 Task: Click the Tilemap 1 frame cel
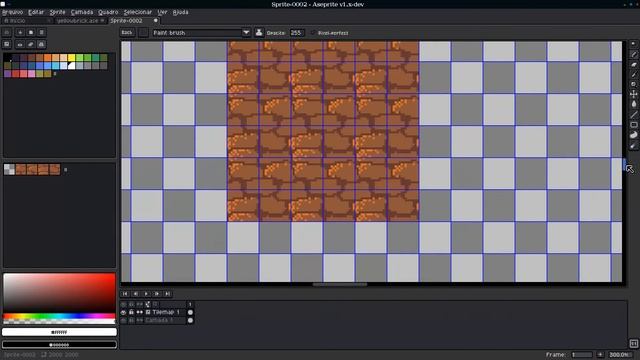click(x=190, y=312)
